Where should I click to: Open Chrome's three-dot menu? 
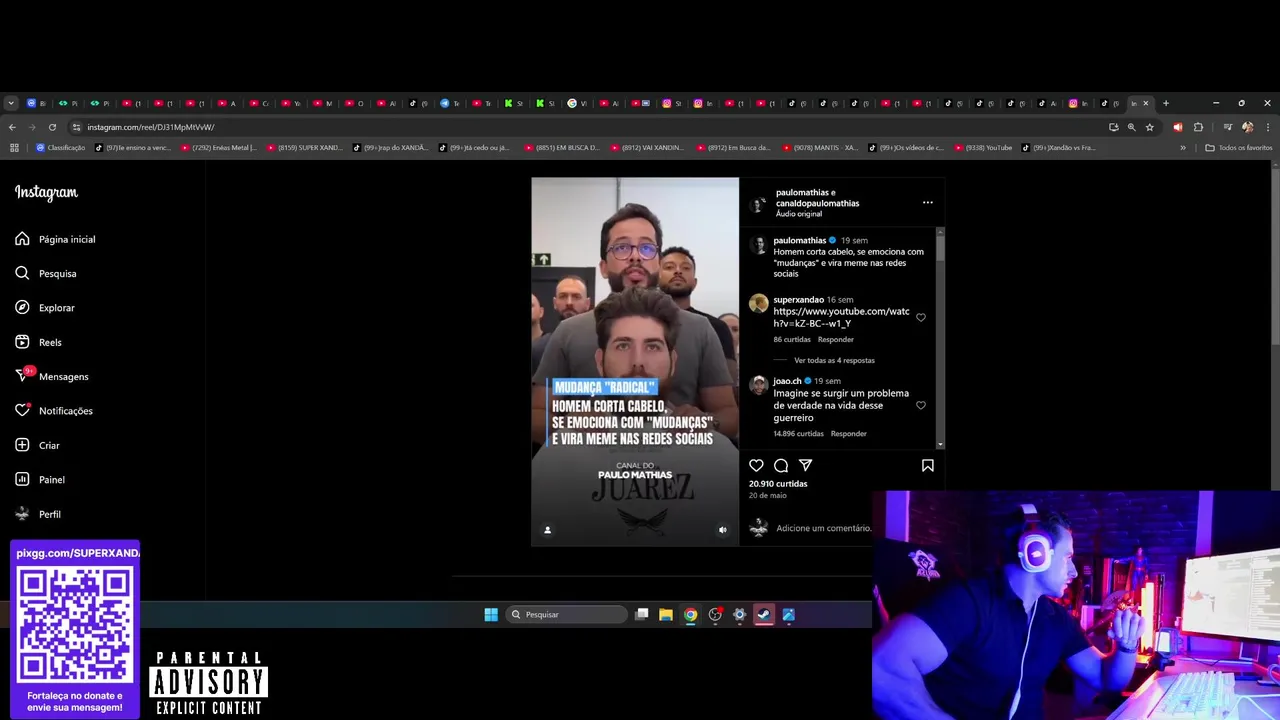(x=1267, y=127)
